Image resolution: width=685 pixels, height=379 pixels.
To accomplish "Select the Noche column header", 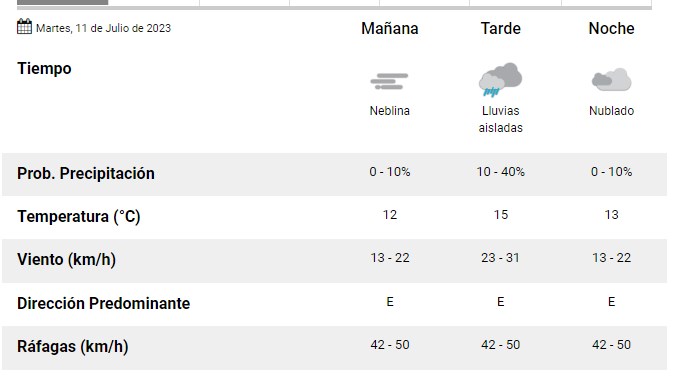I will pyautogui.click(x=611, y=28).
